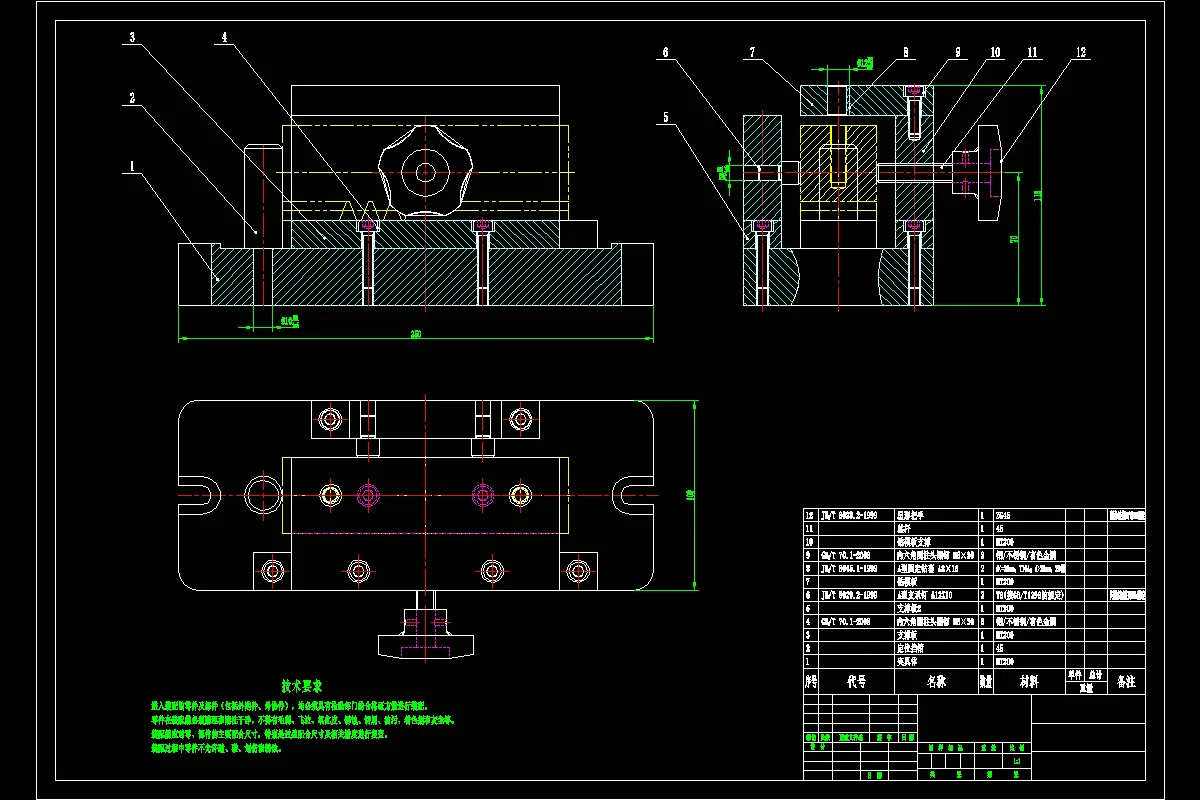Pick the 70 height dimension on section view

1013,240
